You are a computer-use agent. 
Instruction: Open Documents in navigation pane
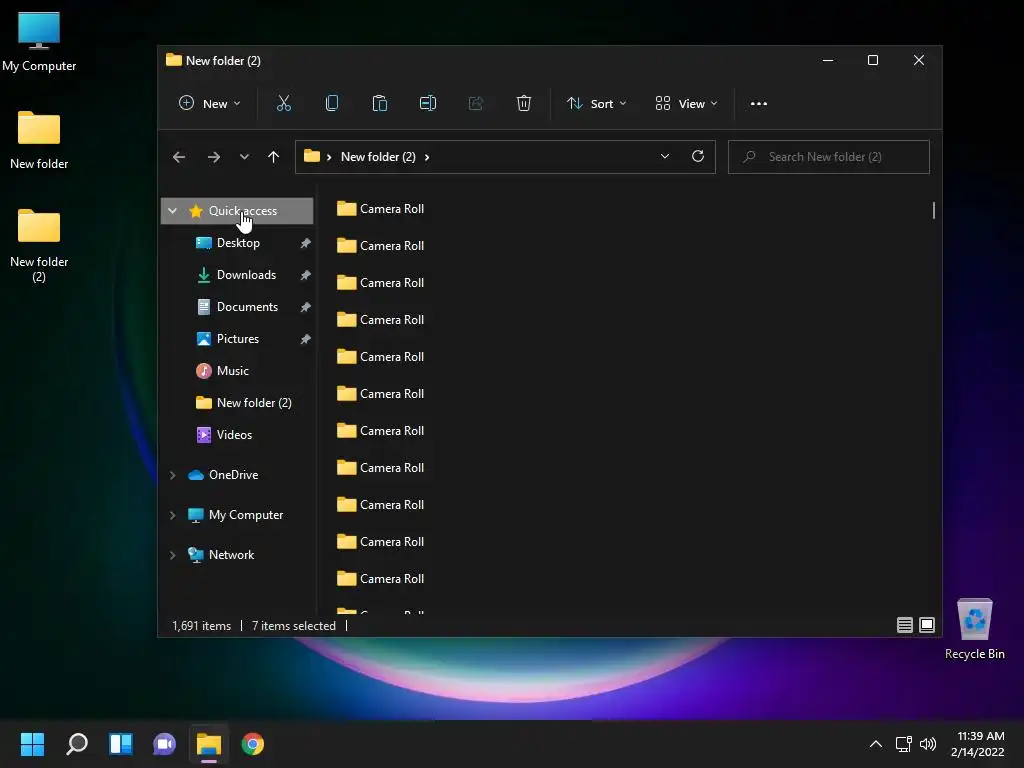pyautogui.click(x=248, y=307)
